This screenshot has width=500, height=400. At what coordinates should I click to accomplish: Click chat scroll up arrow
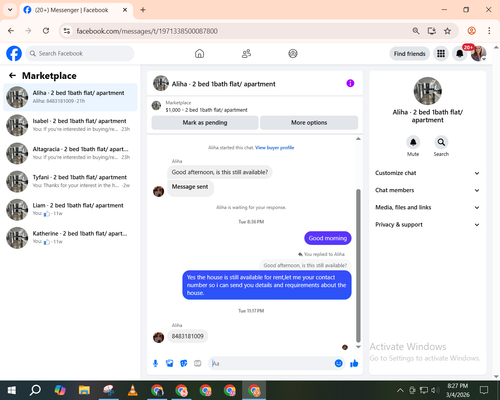pyautogui.click(x=358, y=139)
